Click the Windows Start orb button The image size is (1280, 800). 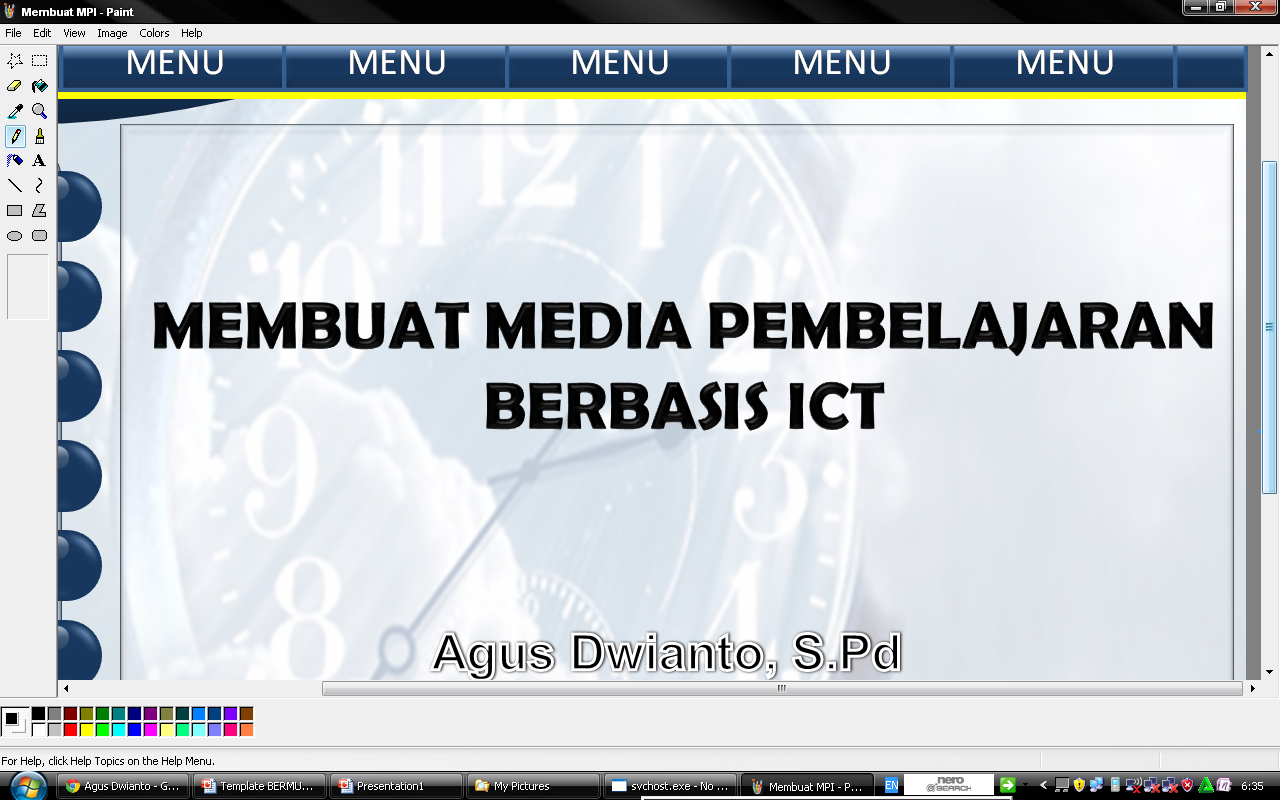click(27, 785)
